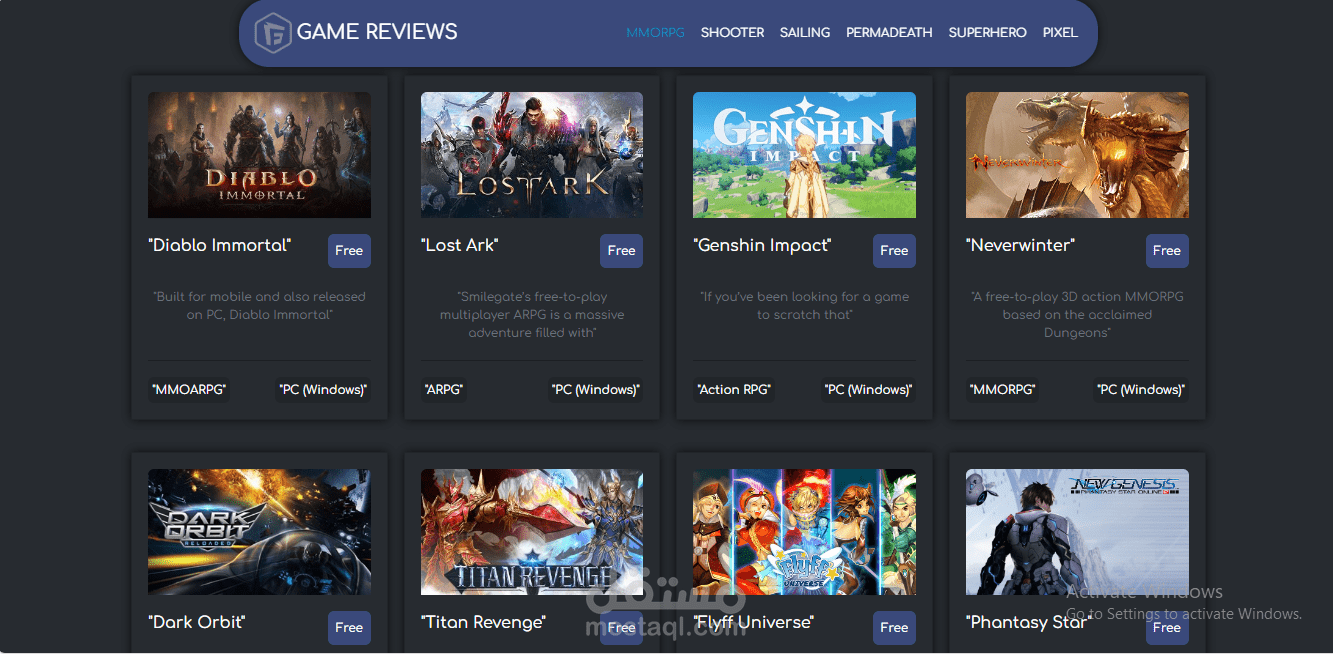Click the Game Reviews hexagon logo icon
Viewport: 1333px width, 654px height.
coord(272,33)
